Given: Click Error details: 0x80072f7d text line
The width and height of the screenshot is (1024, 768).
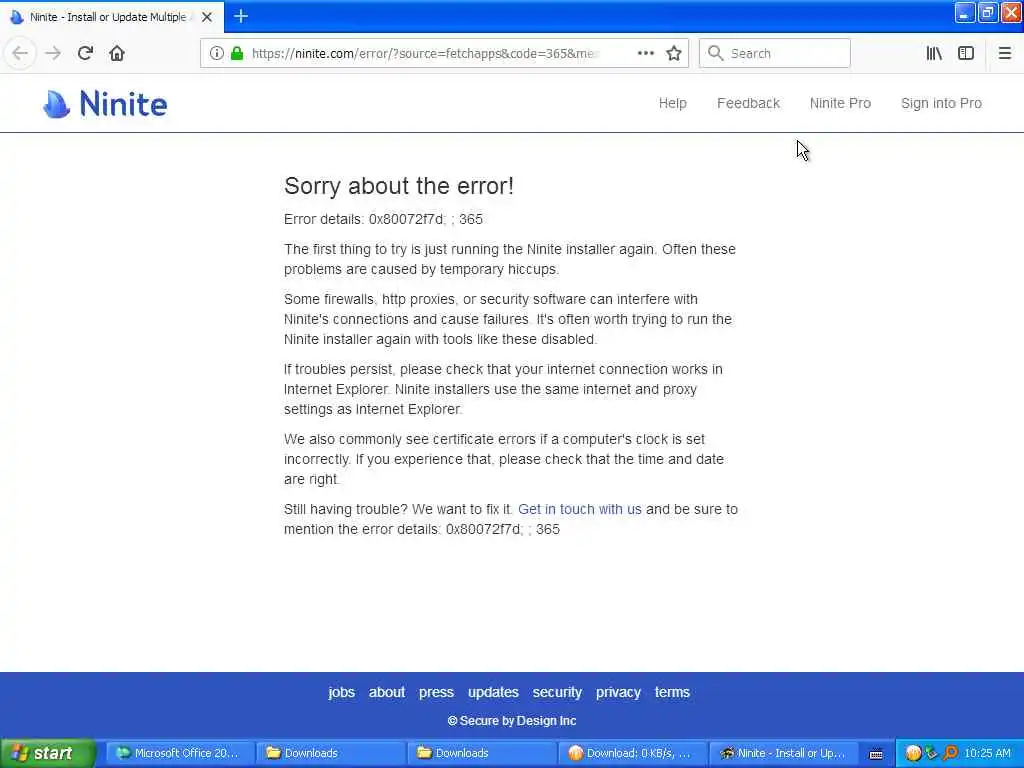Looking at the screenshot, I should [383, 219].
